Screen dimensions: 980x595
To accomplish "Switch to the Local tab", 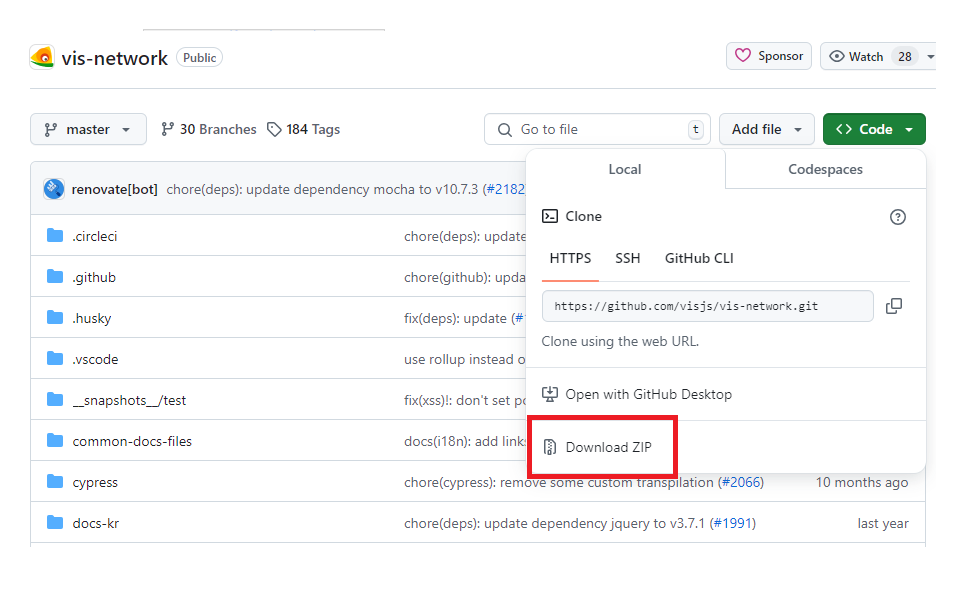I will pos(625,169).
